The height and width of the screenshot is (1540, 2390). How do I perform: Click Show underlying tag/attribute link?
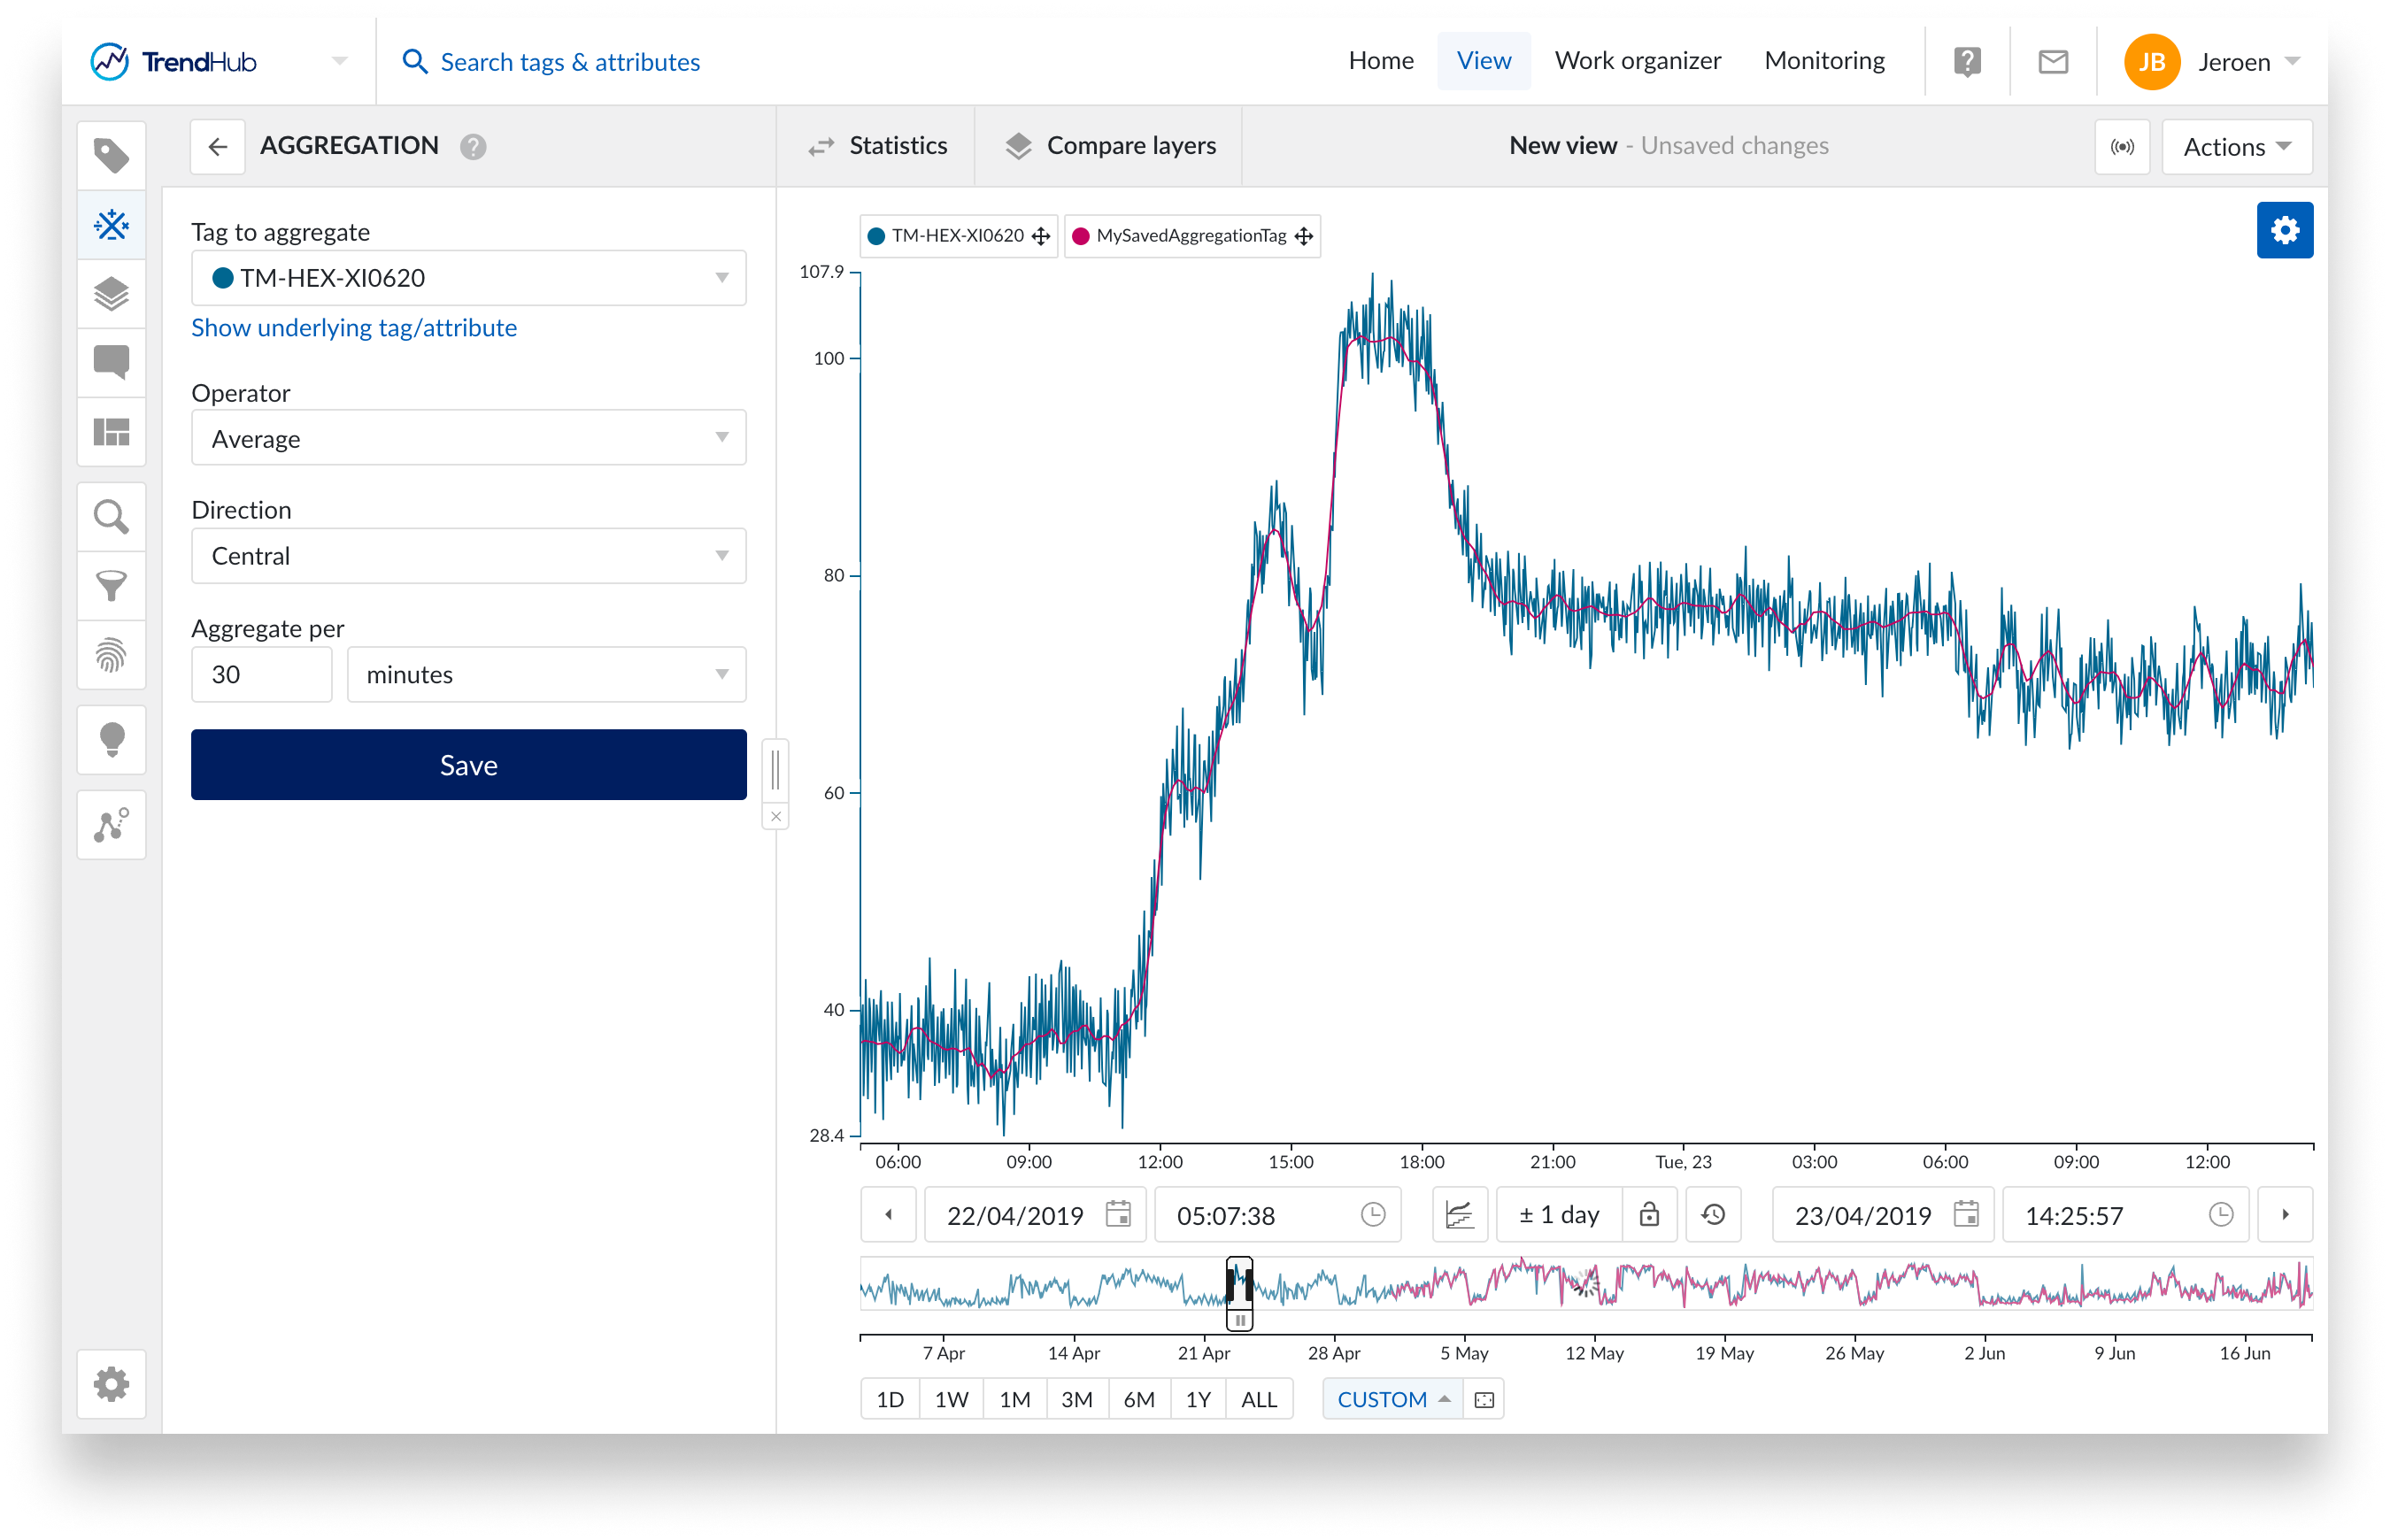(x=354, y=328)
